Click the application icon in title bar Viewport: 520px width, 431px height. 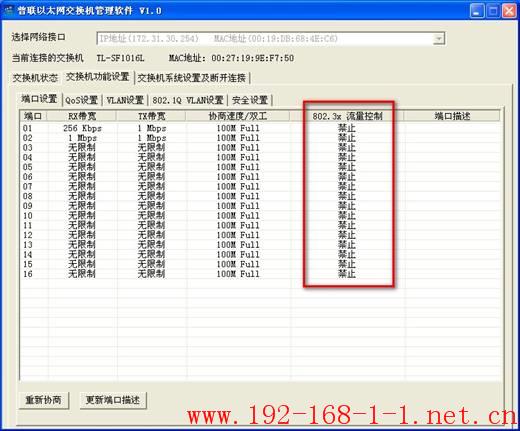(x=9, y=10)
